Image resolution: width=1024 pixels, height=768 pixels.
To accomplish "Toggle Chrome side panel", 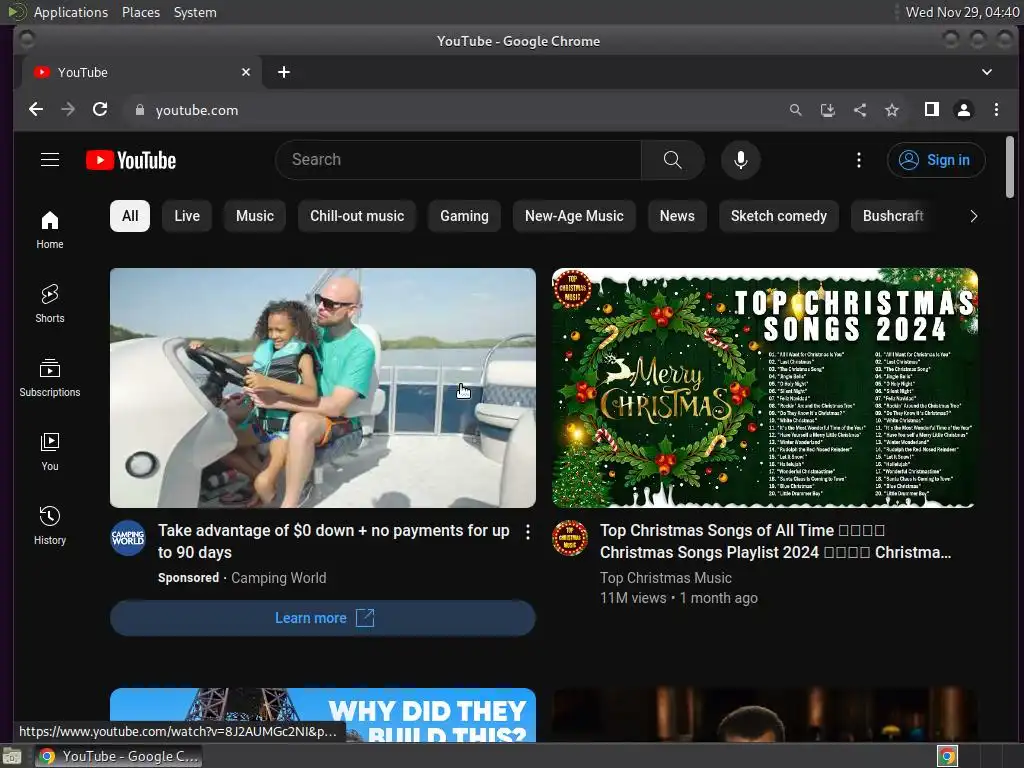I will click(x=932, y=110).
